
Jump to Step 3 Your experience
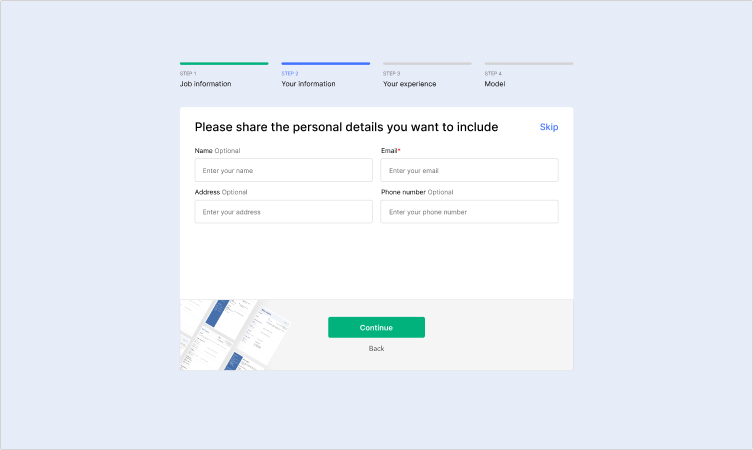pos(410,79)
